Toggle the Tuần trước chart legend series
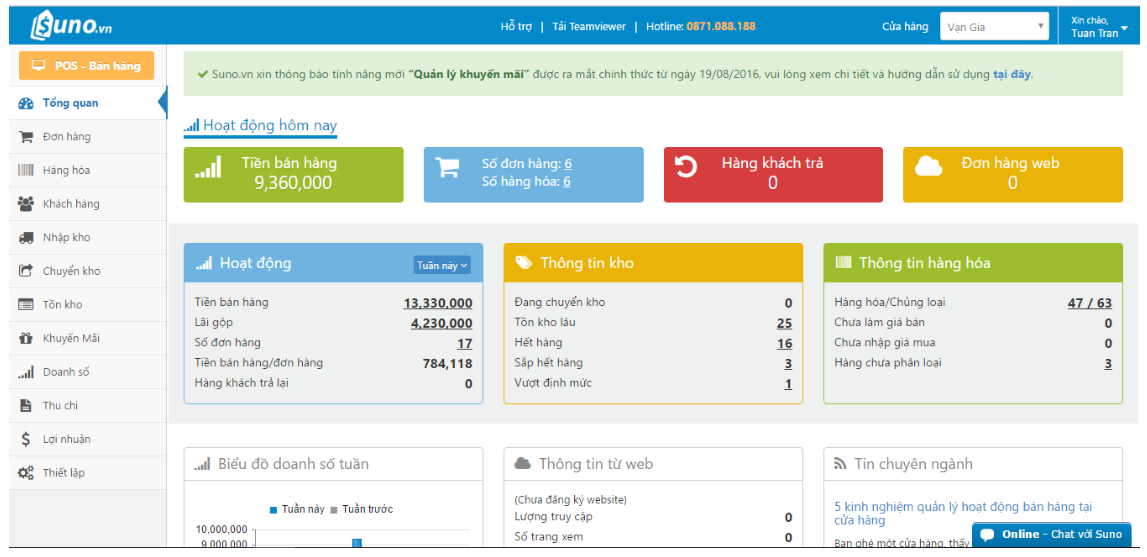Image resolution: width=1147 pixels, height=557 pixels. (362, 509)
